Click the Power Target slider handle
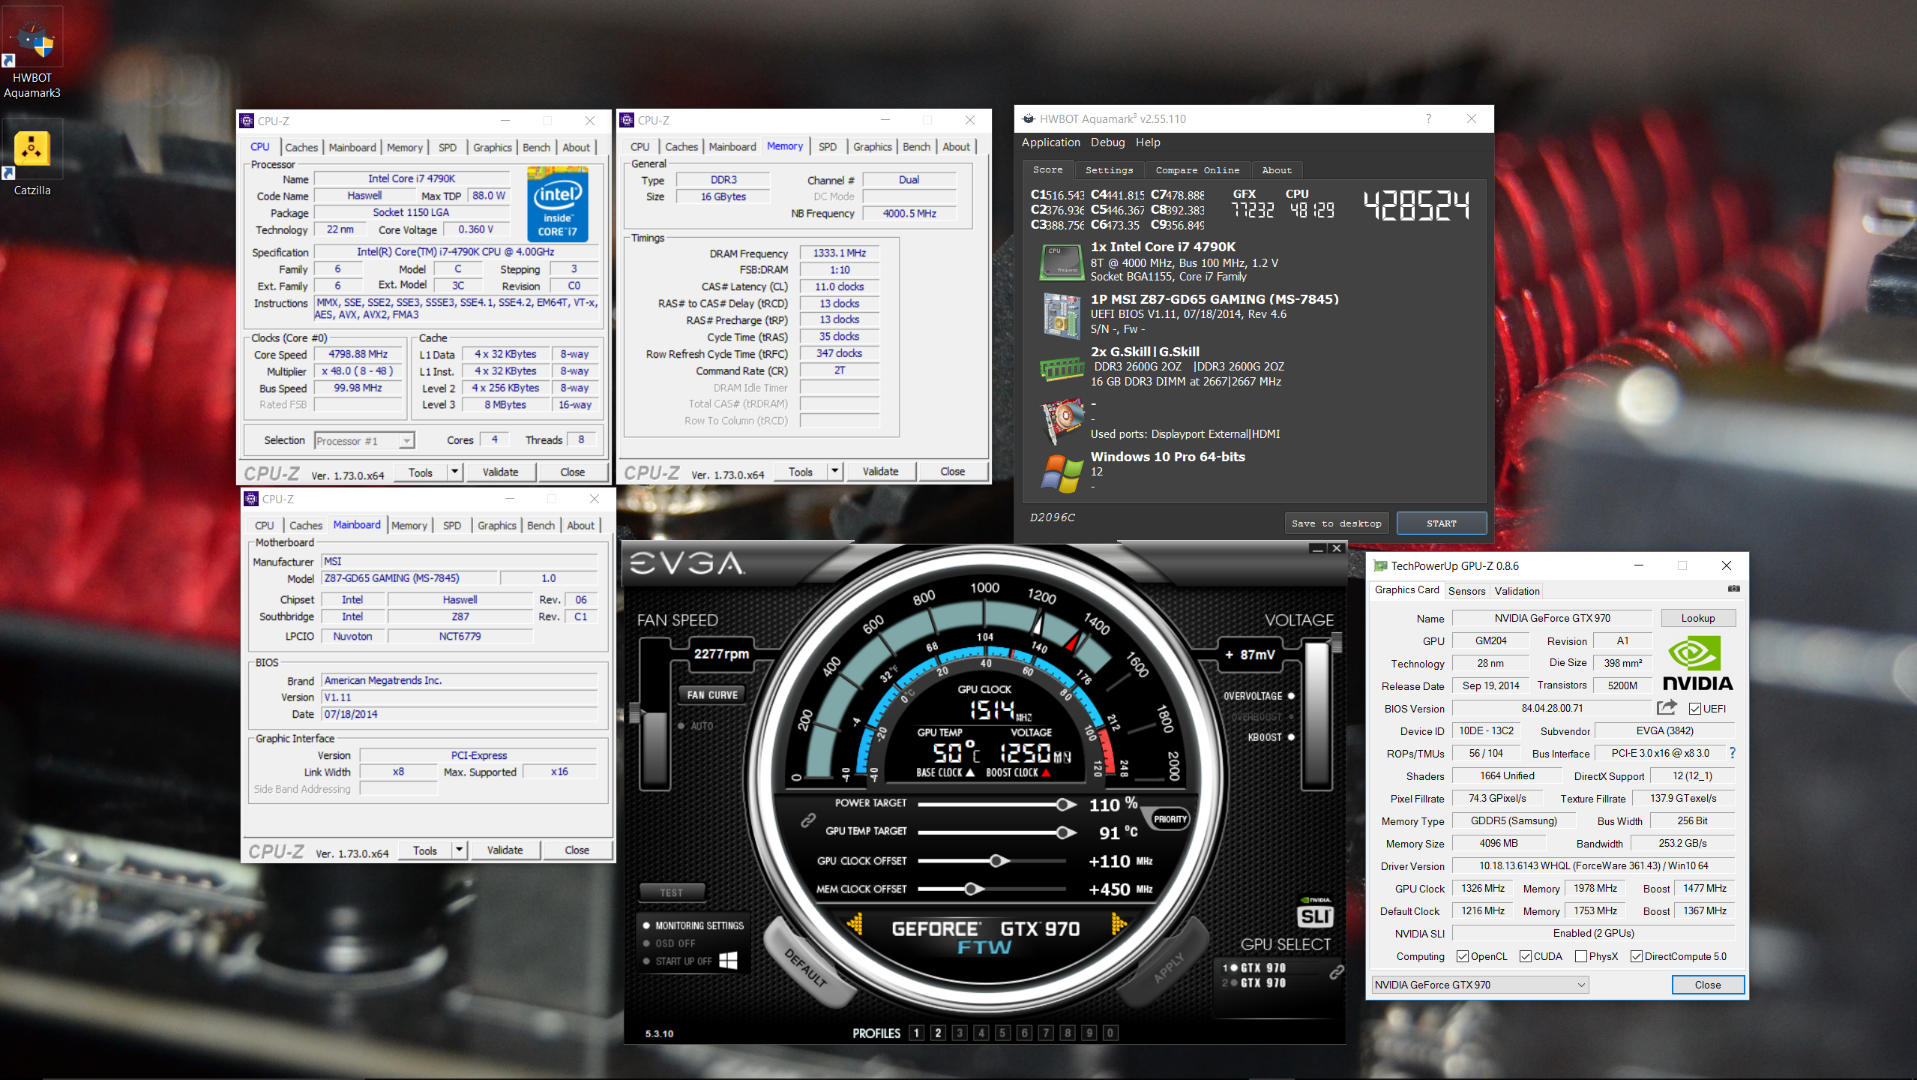This screenshot has width=1917, height=1080. pyautogui.click(x=1065, y=804)
